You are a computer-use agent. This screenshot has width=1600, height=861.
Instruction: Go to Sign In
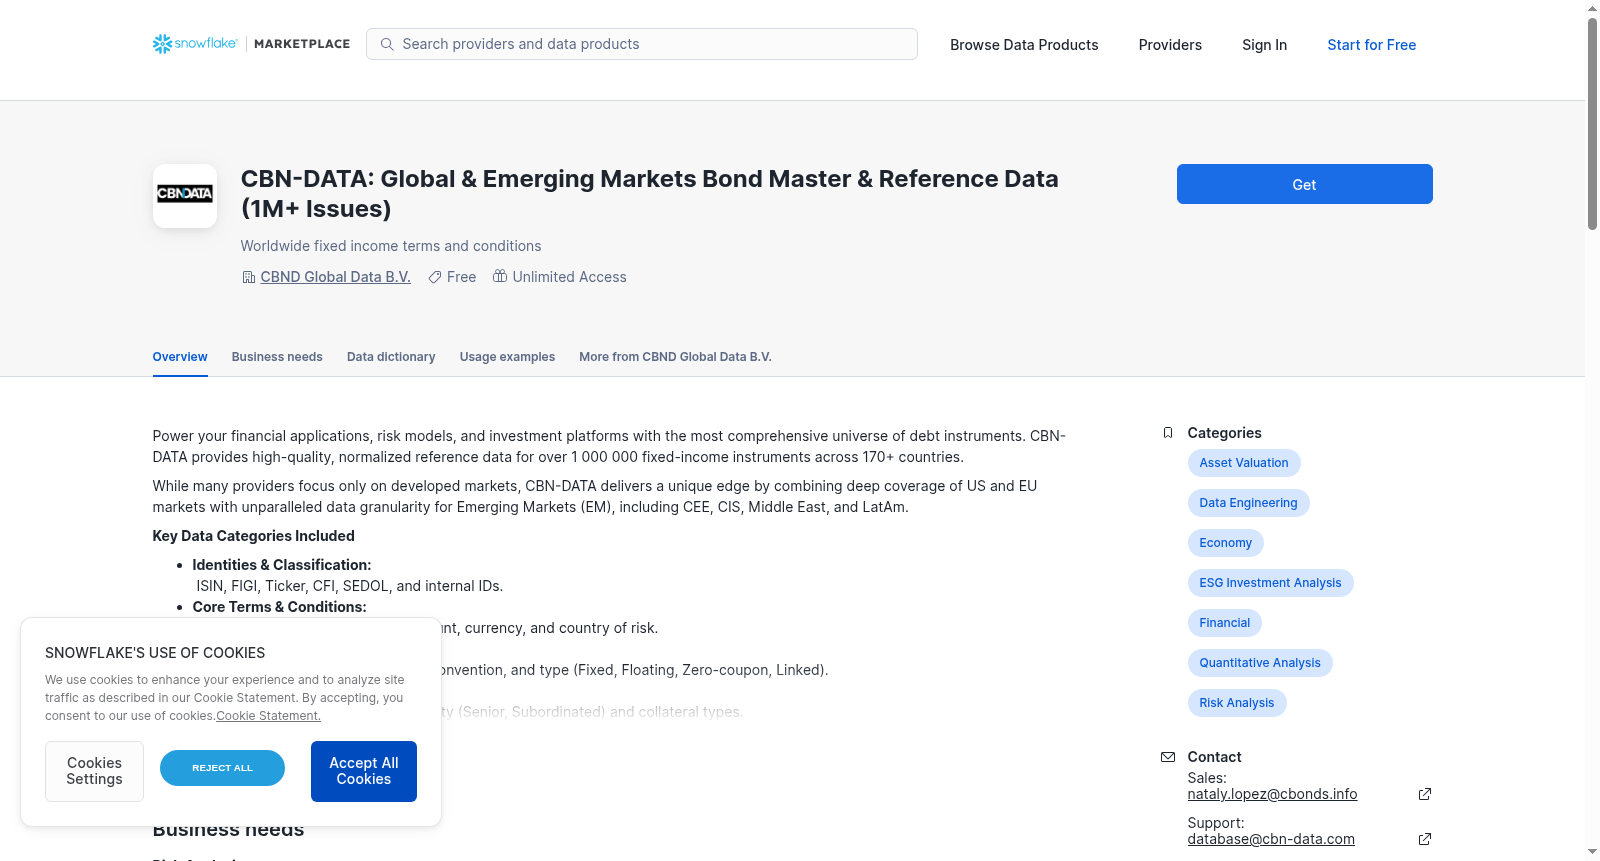click(x=1264, y=45)
